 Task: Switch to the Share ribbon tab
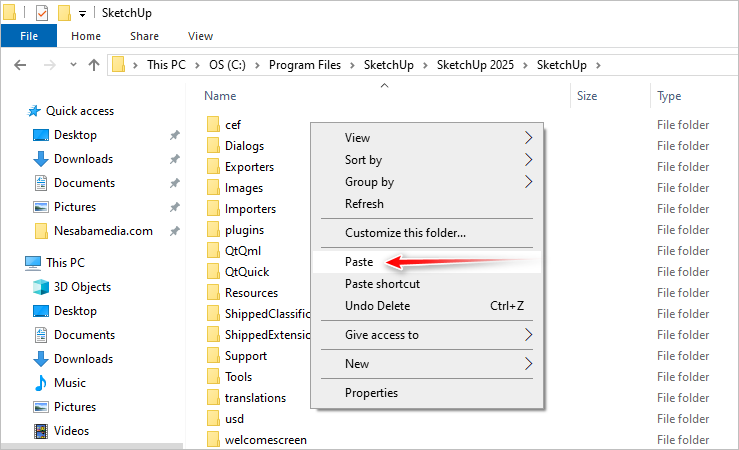144,36
